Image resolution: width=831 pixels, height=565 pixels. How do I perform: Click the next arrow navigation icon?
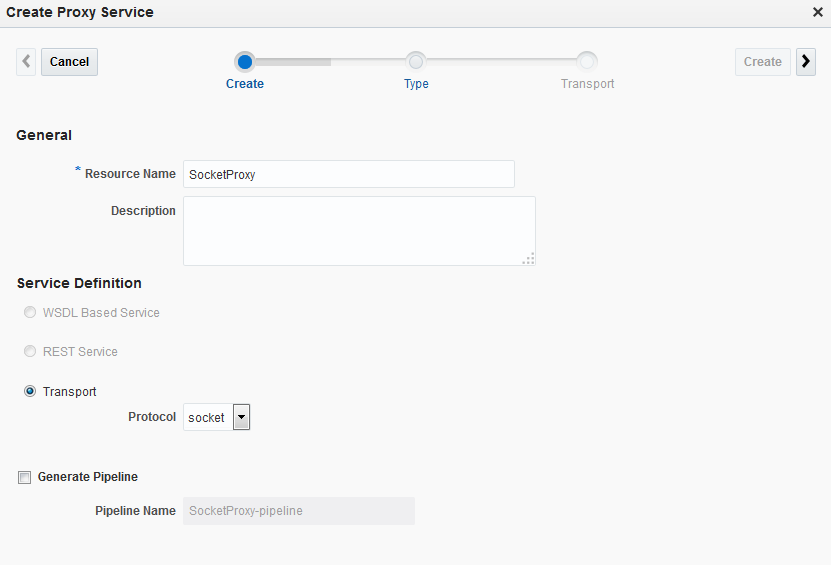click(x=806, y=62)
